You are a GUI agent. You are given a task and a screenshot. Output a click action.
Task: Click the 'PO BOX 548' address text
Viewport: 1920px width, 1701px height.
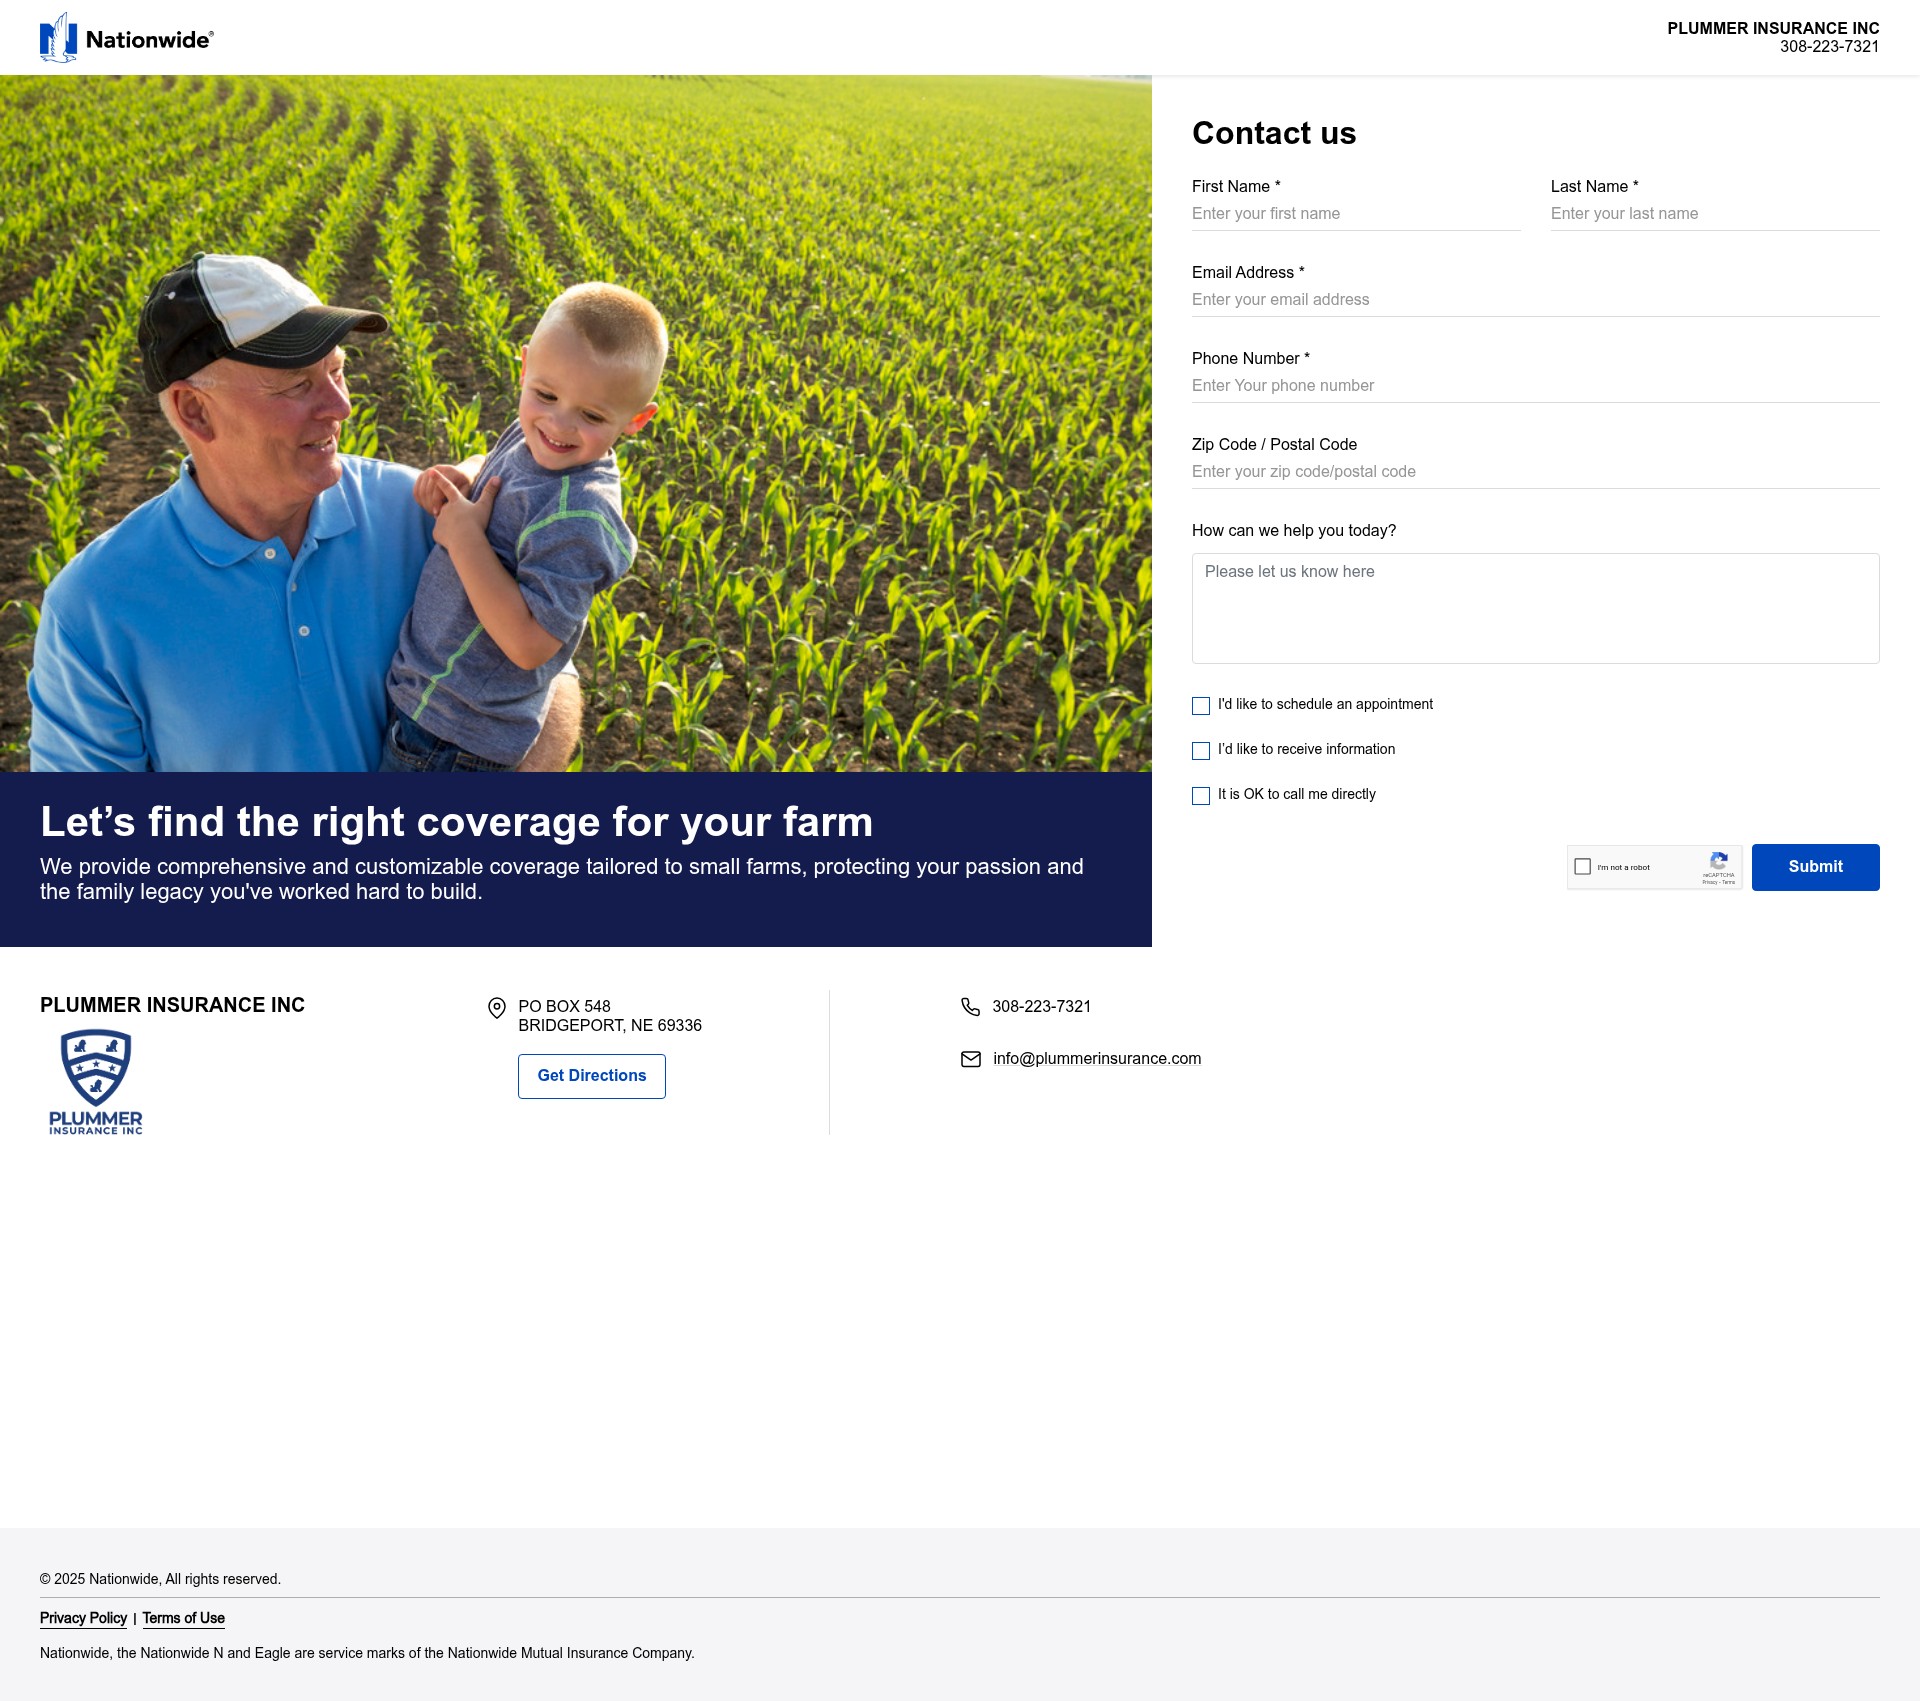tap(564, 1006)
